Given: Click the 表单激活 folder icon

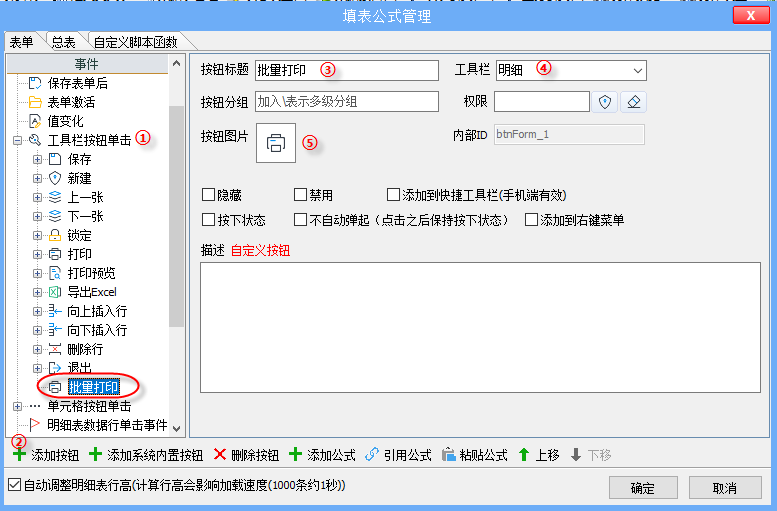Looking at the screenshot, I should tap(35, 102).
